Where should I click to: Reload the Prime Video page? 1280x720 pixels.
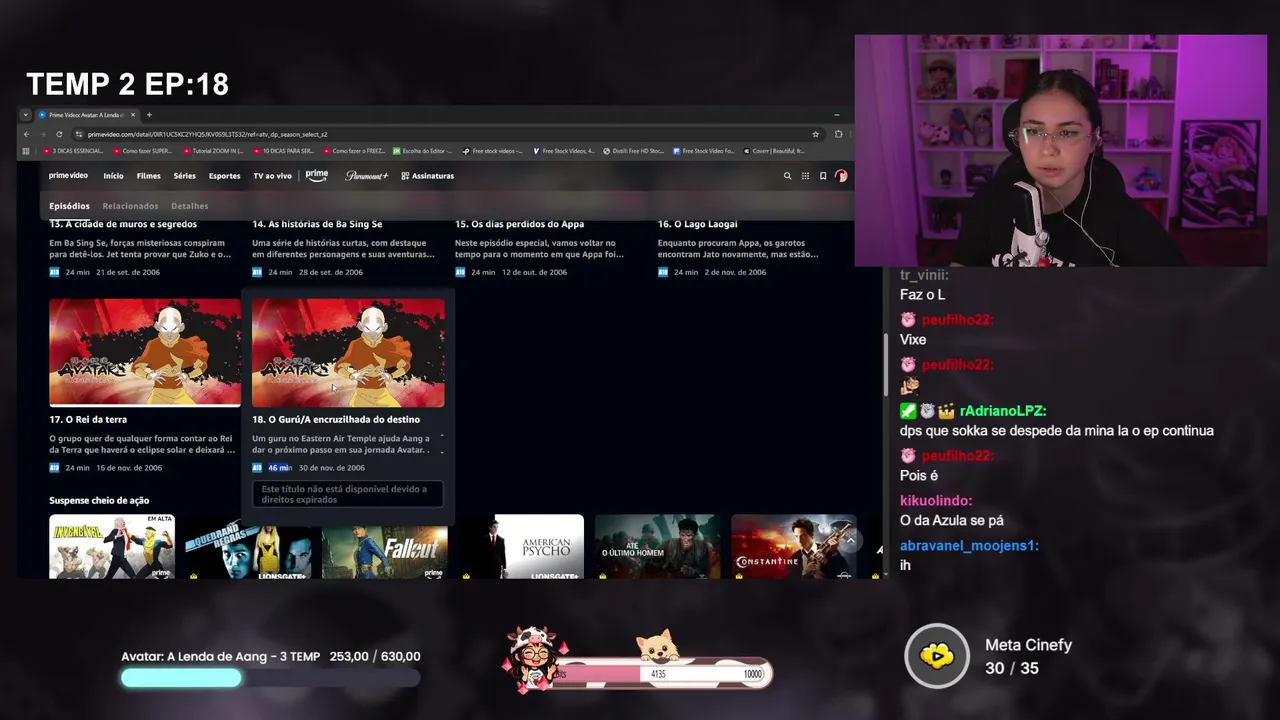(x=59, y=134)
